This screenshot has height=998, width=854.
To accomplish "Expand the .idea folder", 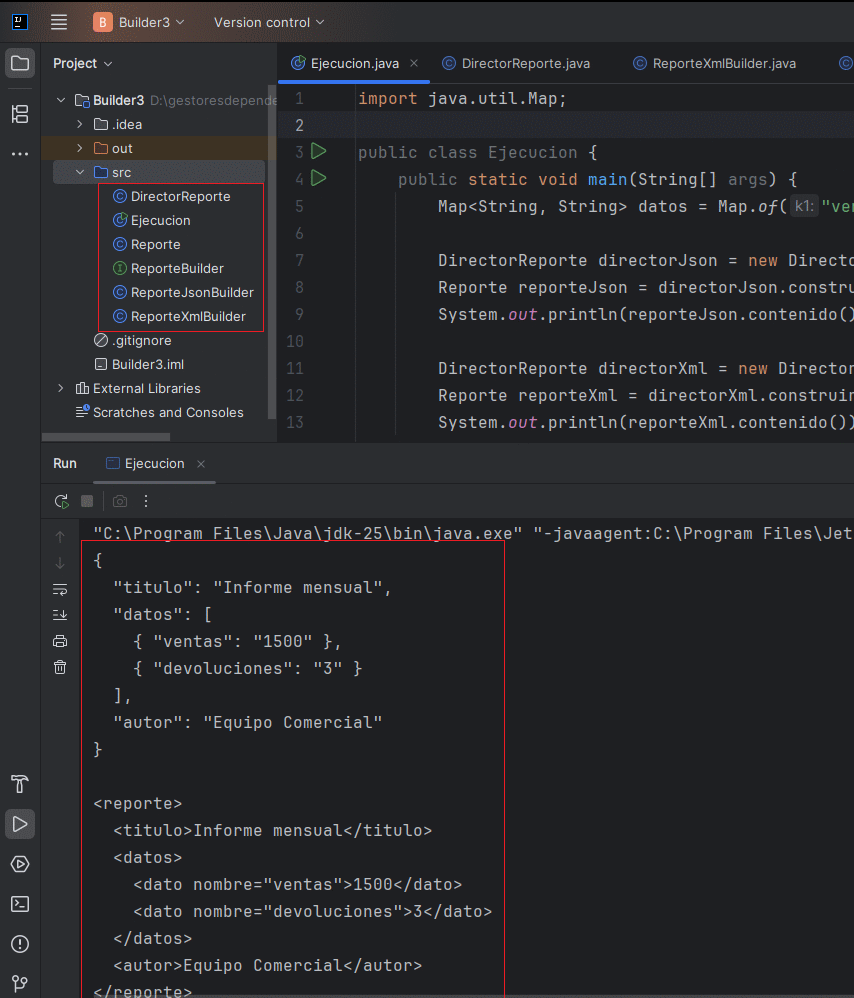I will (x=80, y=124).
